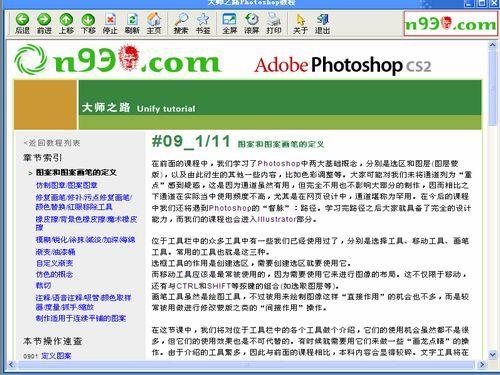500x375 pixels.
Task: Click the 大师之路 Unify tutorial banner text
Action: (x=138, y=107)
